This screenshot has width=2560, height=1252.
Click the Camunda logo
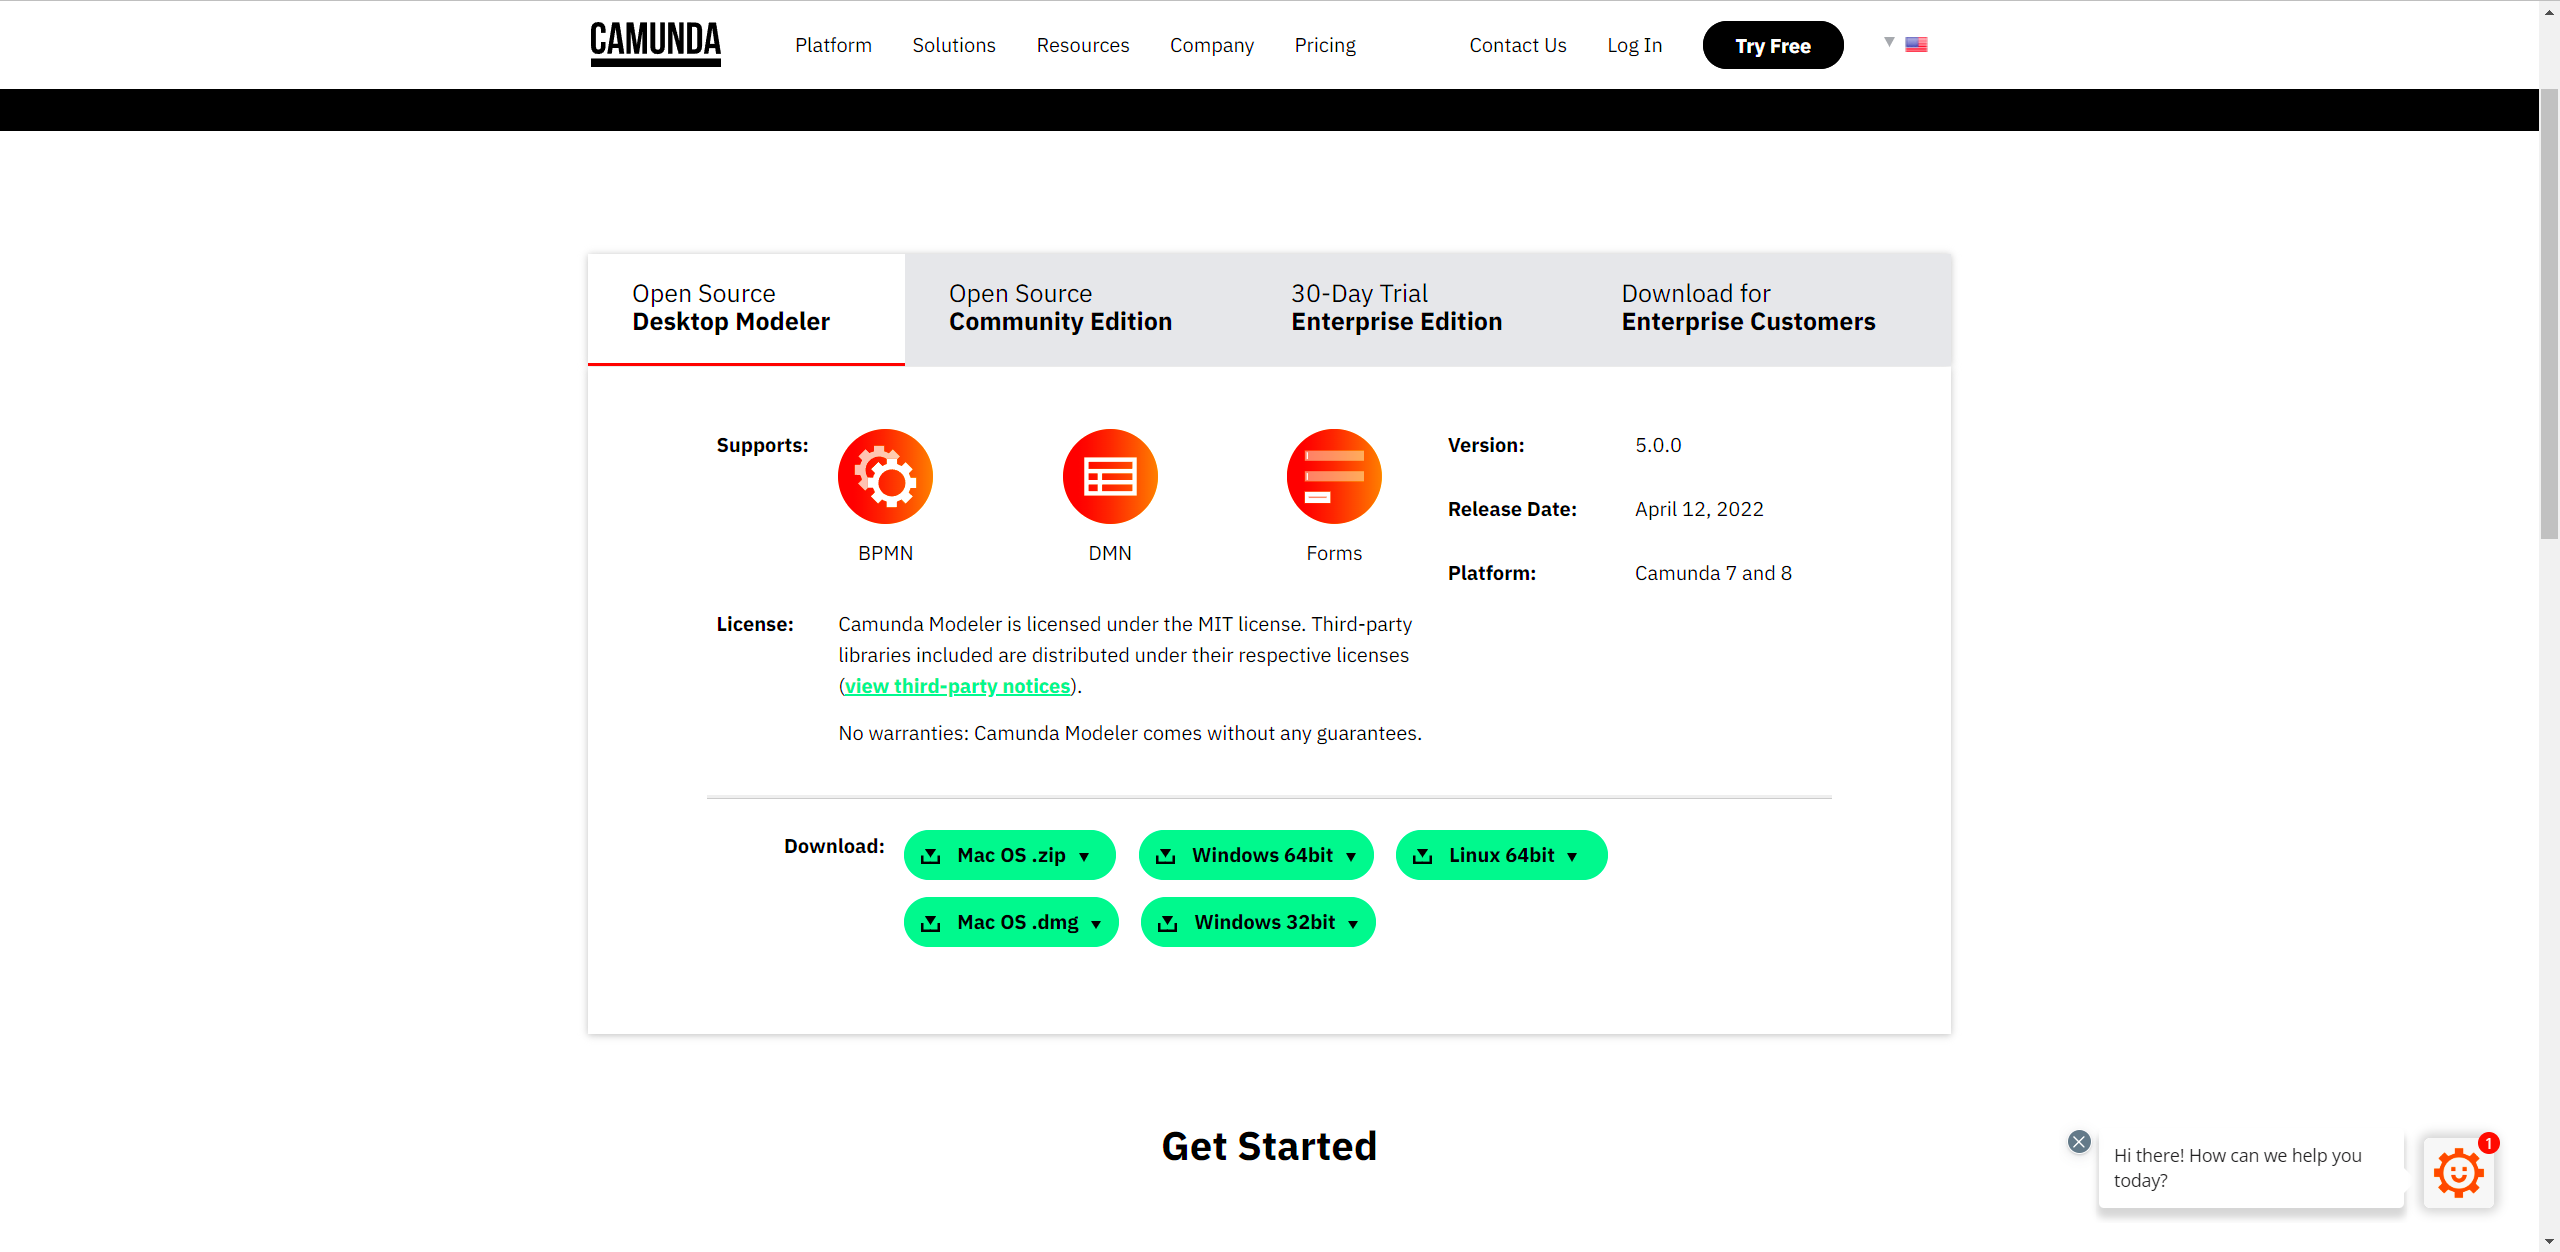[655, 45]
